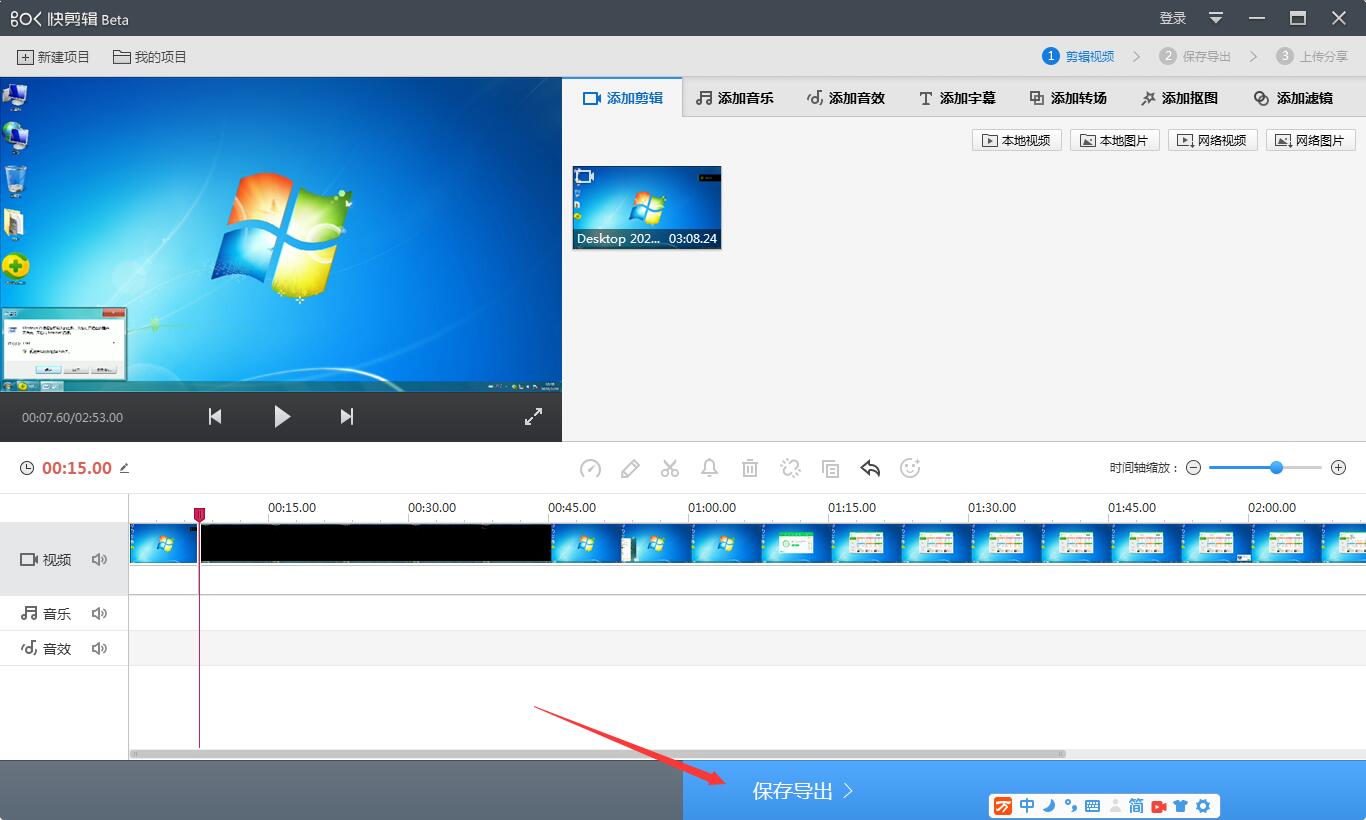Open the speed adjustment gauge tool
Screen dimensions: 1366x820
tap(590, 468)
